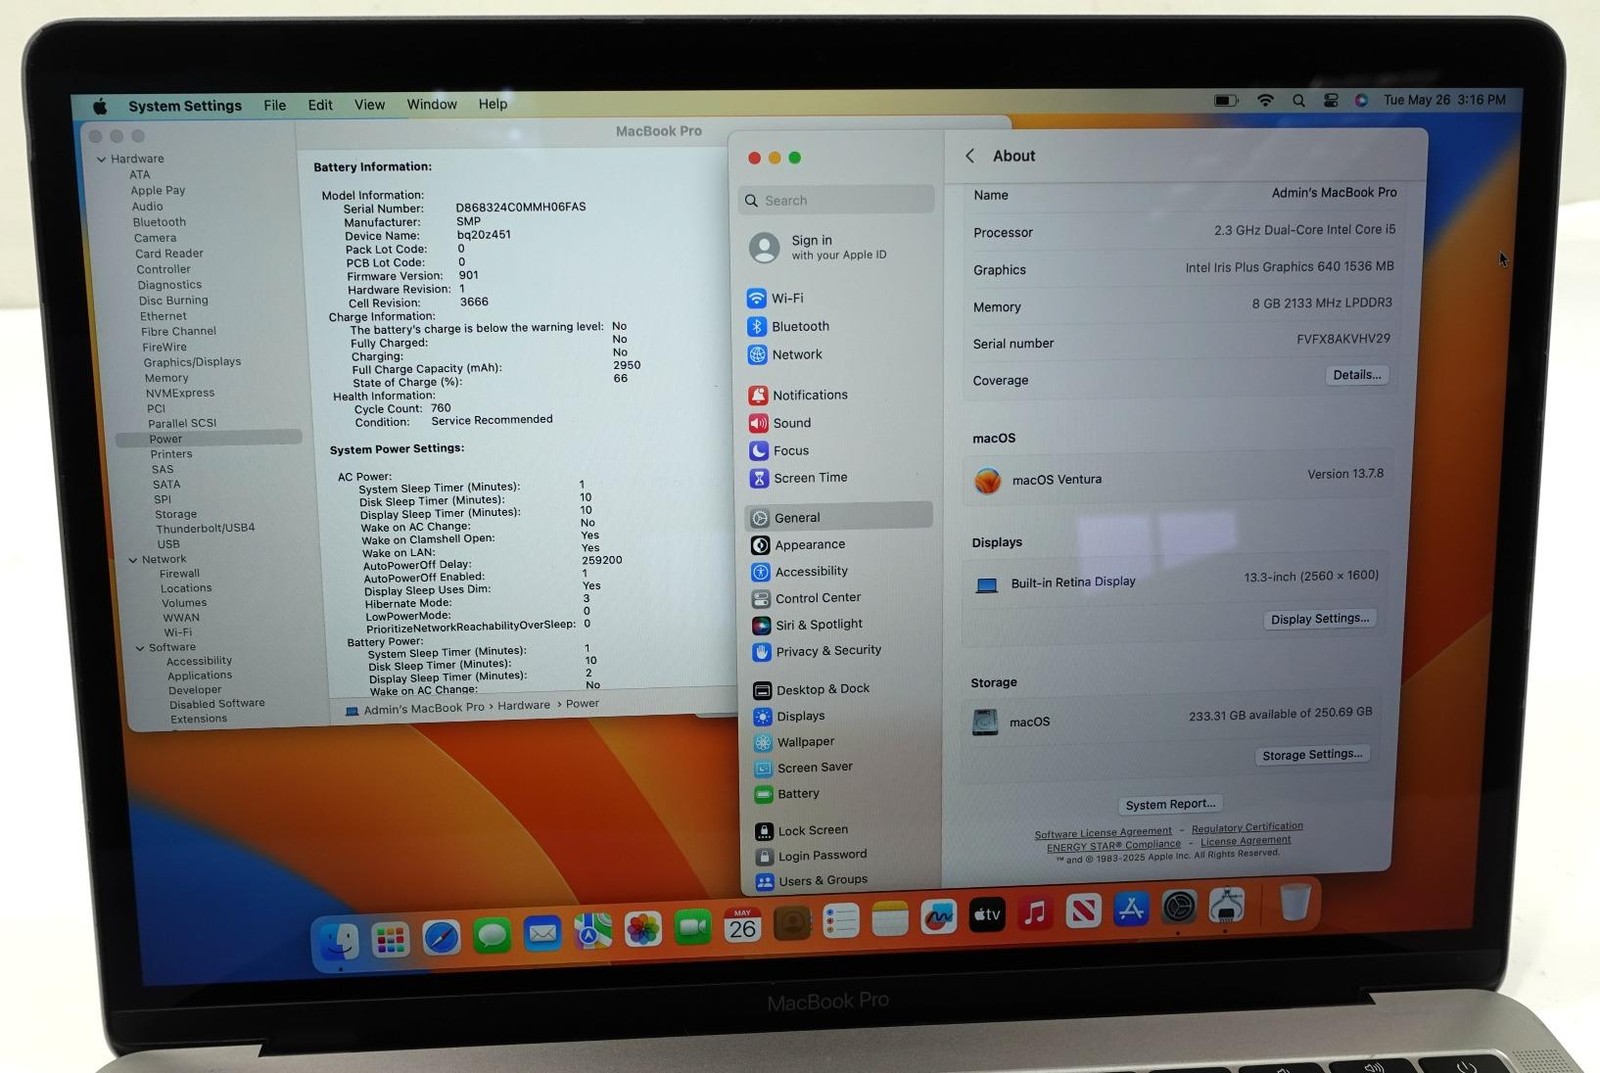Open Wallpaper settings
The height and width of the screenshot is (1073, 1600).
coord(793,742)
